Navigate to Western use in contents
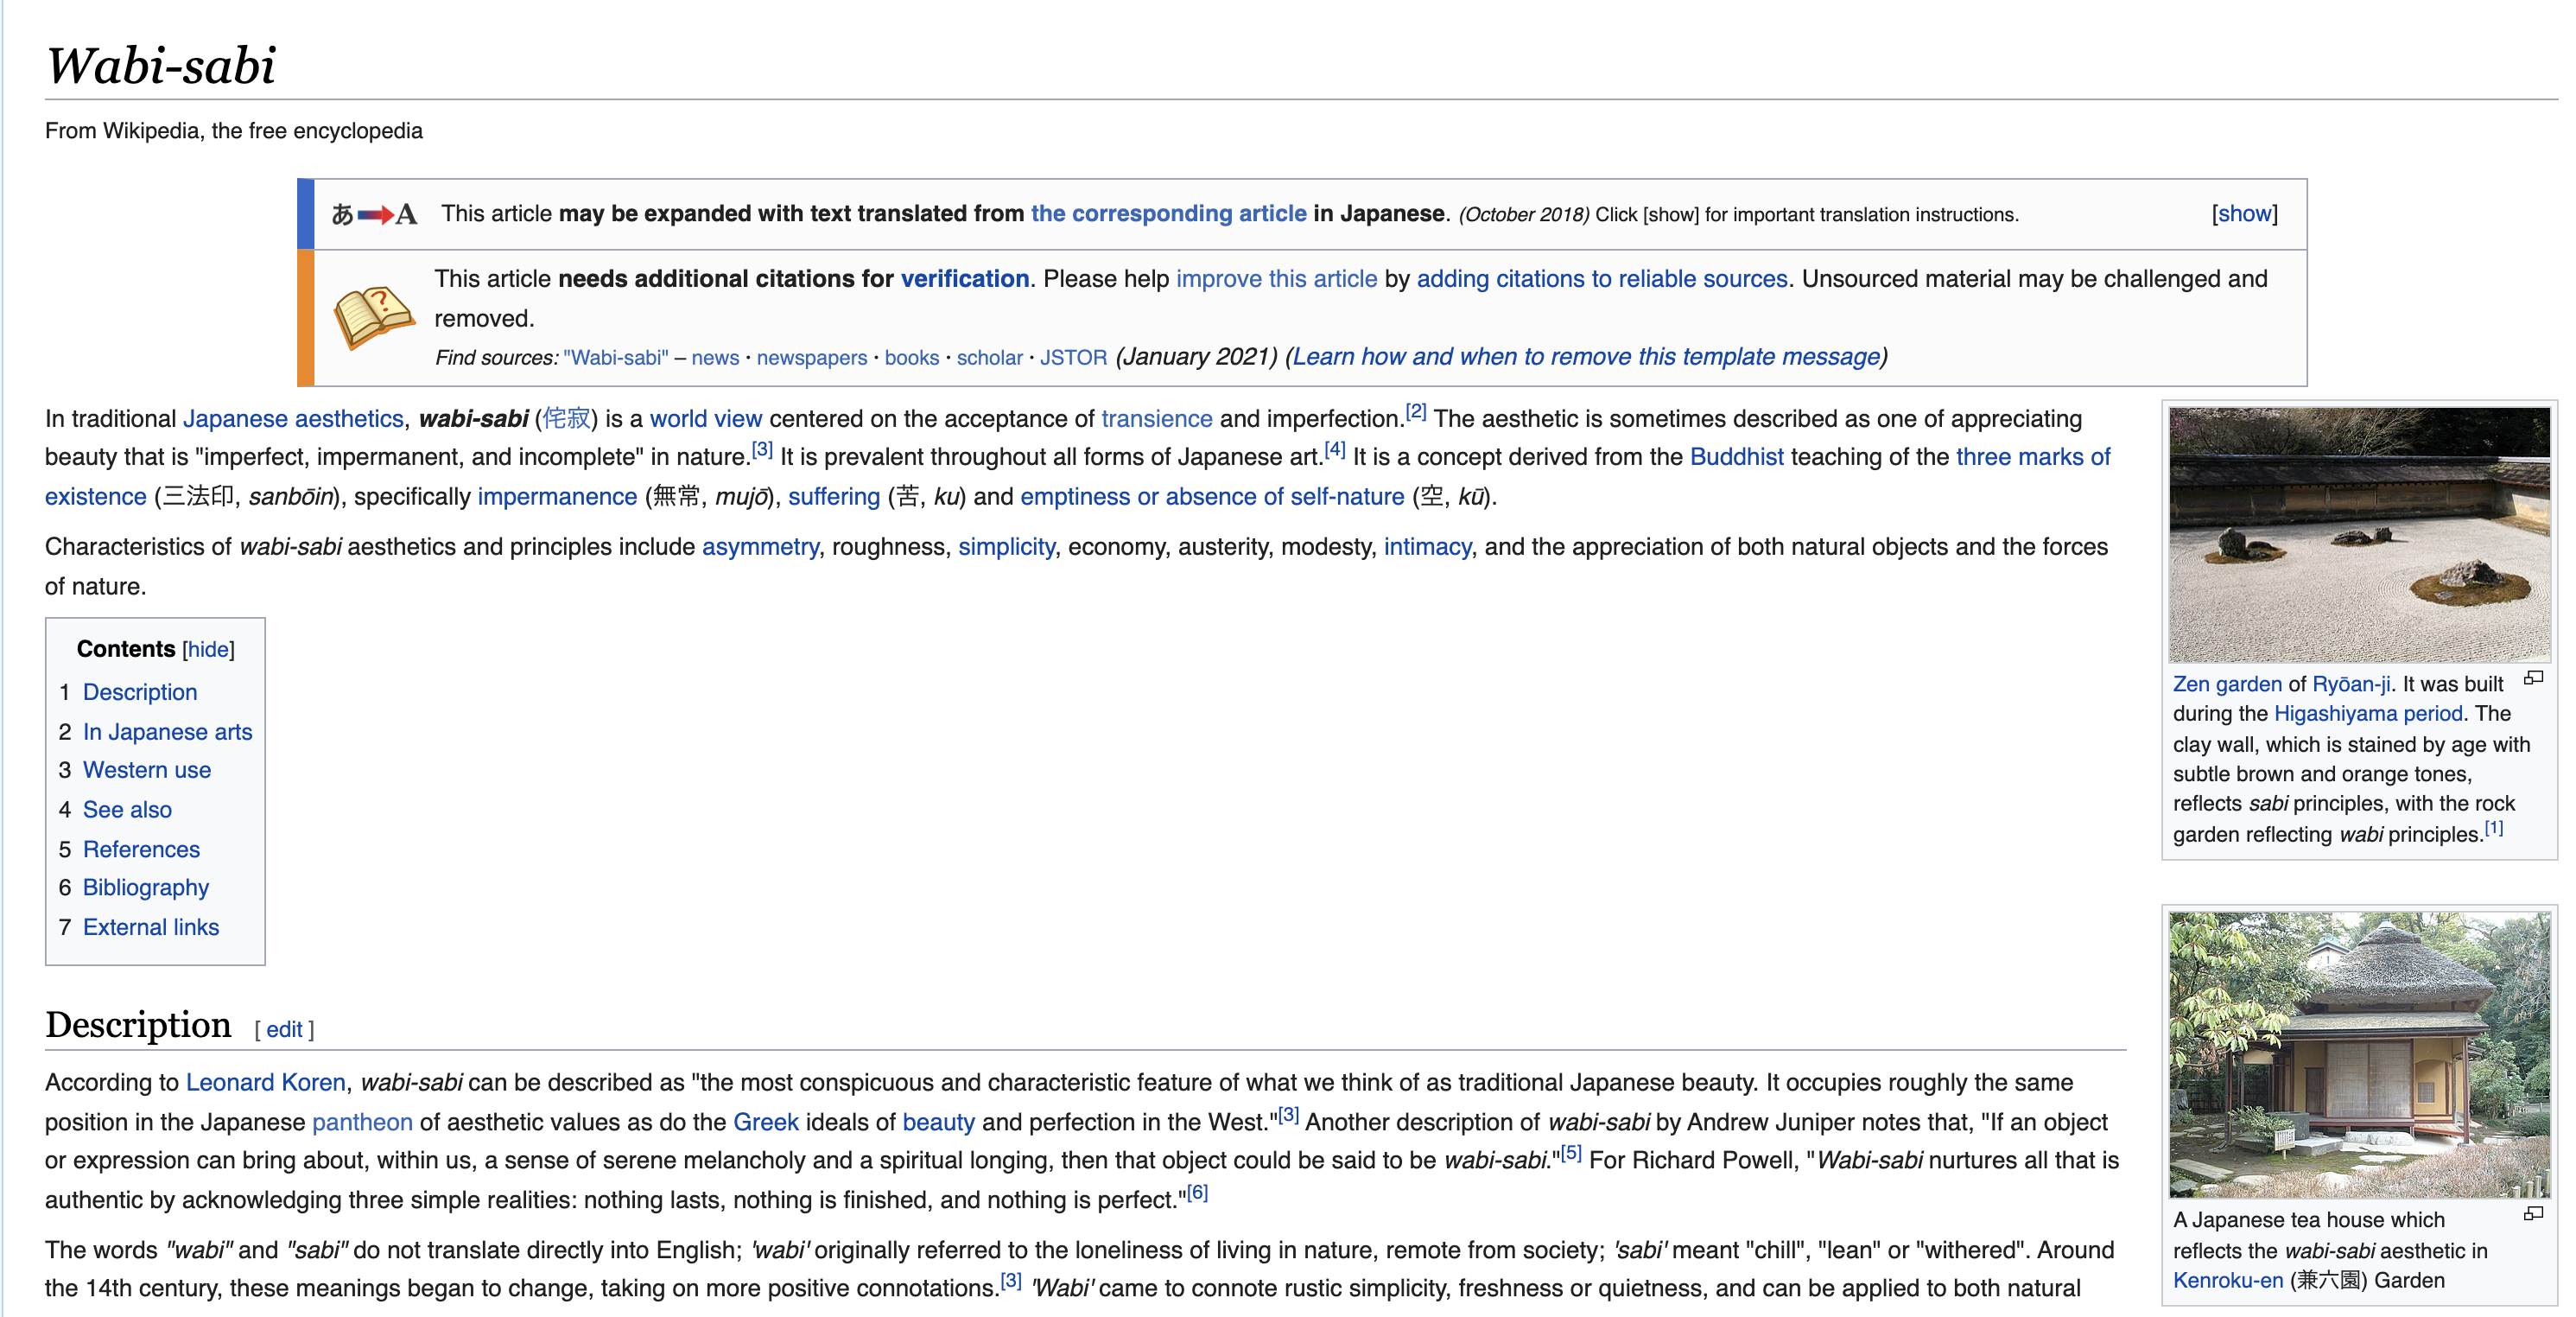Screen dimensions: 2576x1317 point(146,770)
